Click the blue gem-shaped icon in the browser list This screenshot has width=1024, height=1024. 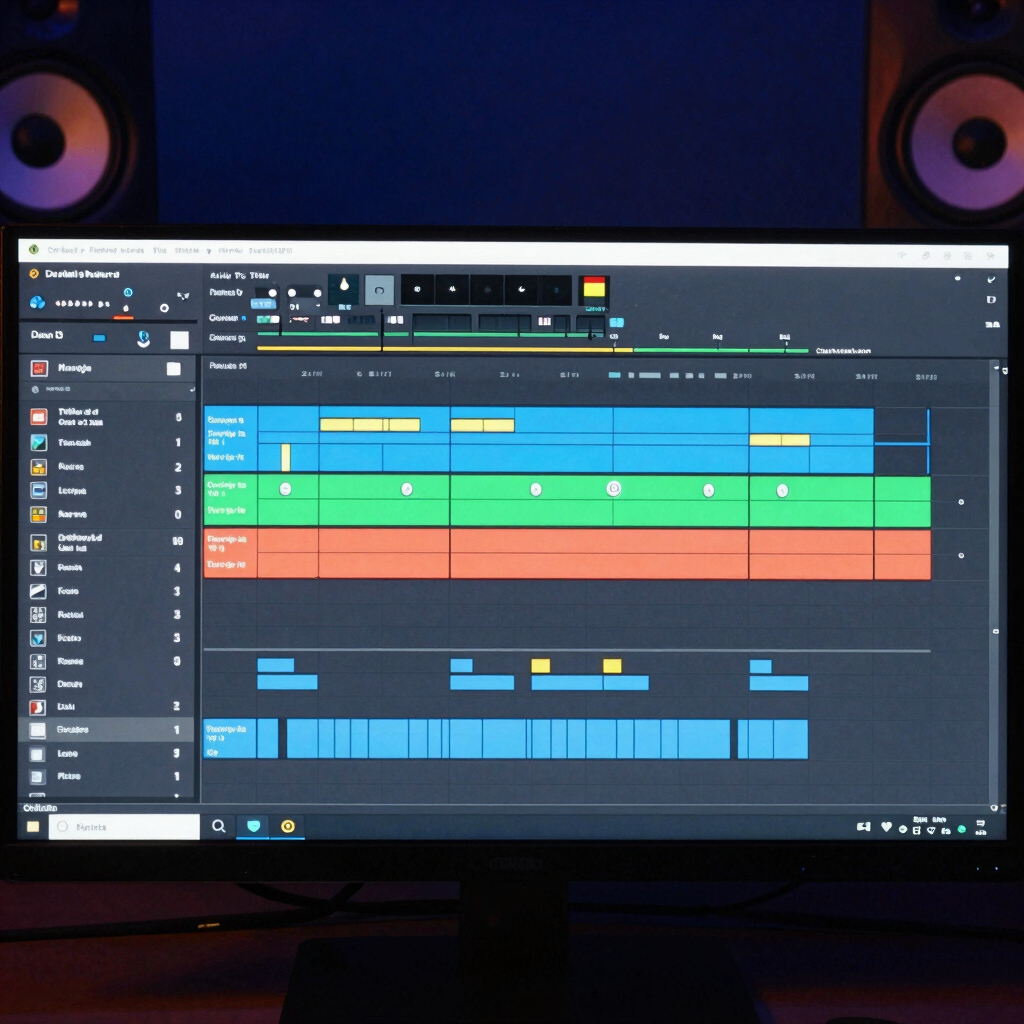tap(39, 638)
